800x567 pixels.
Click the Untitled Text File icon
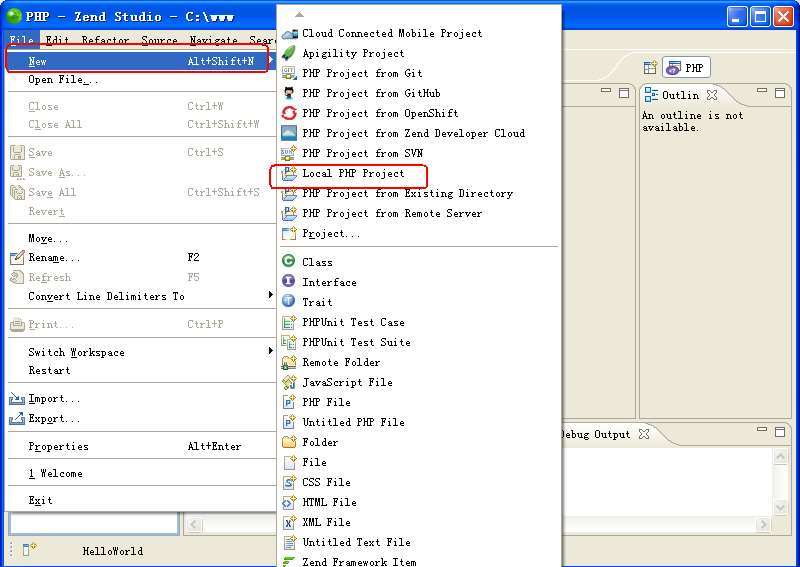click(289, 542)
